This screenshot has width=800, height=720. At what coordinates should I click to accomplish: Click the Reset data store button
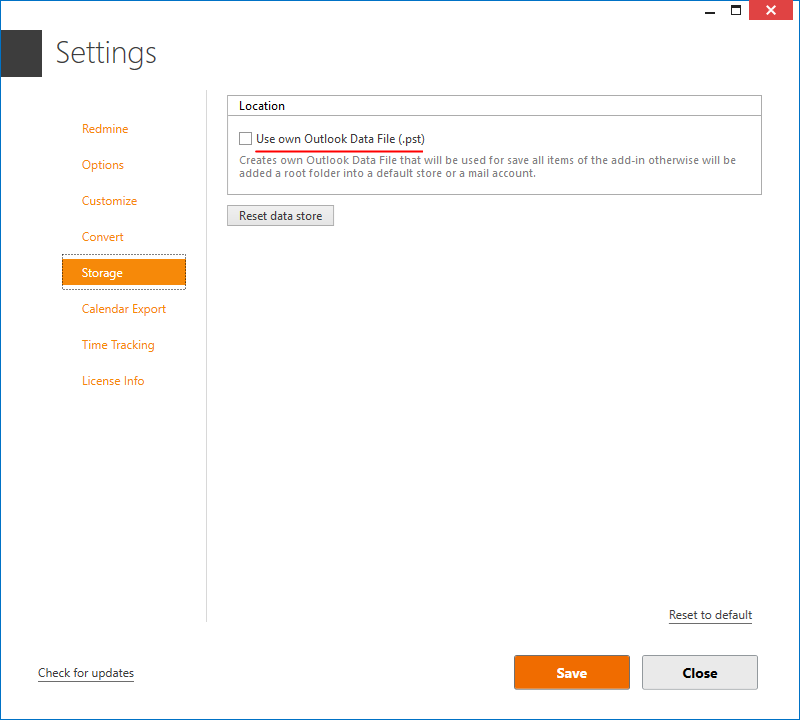click(281, 216)
